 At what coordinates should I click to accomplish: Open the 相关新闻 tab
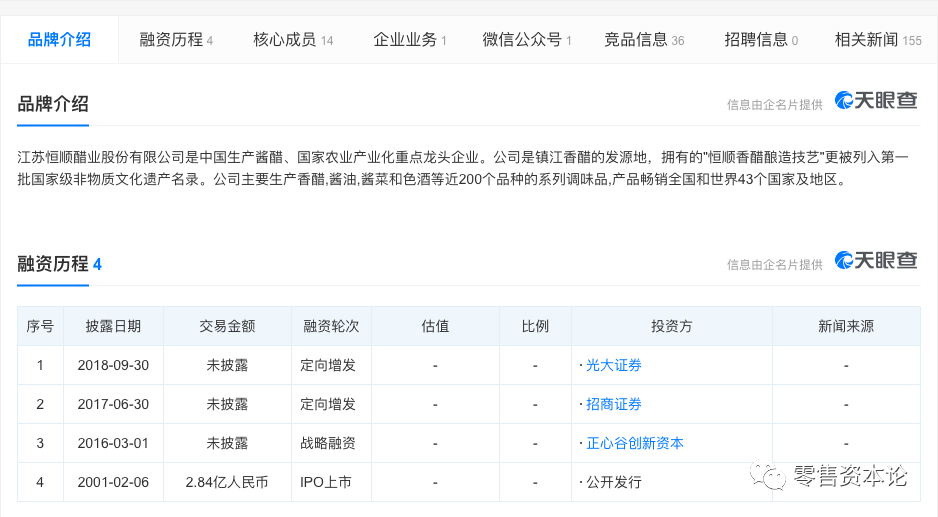(878, 40)
